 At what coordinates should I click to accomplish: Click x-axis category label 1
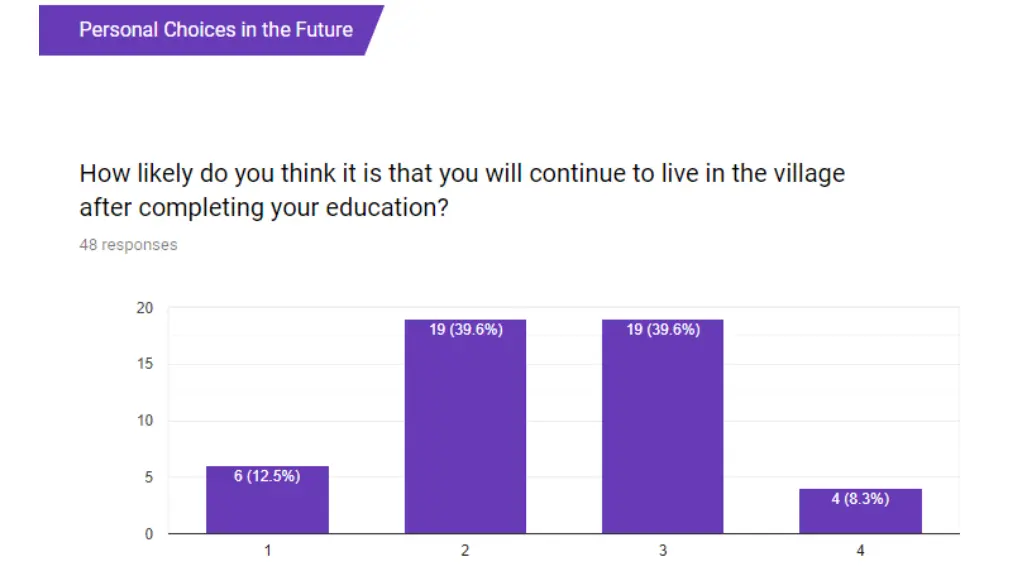click(x=267, y=551)
